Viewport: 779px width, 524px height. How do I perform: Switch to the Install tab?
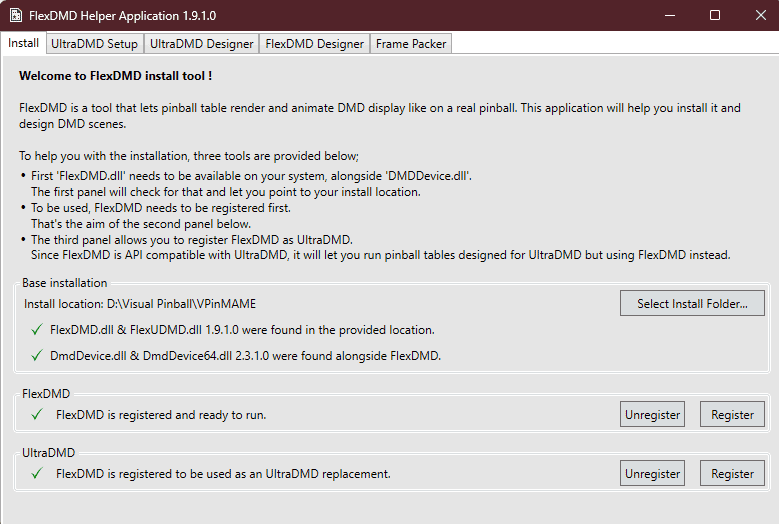(x=23, y=44)
